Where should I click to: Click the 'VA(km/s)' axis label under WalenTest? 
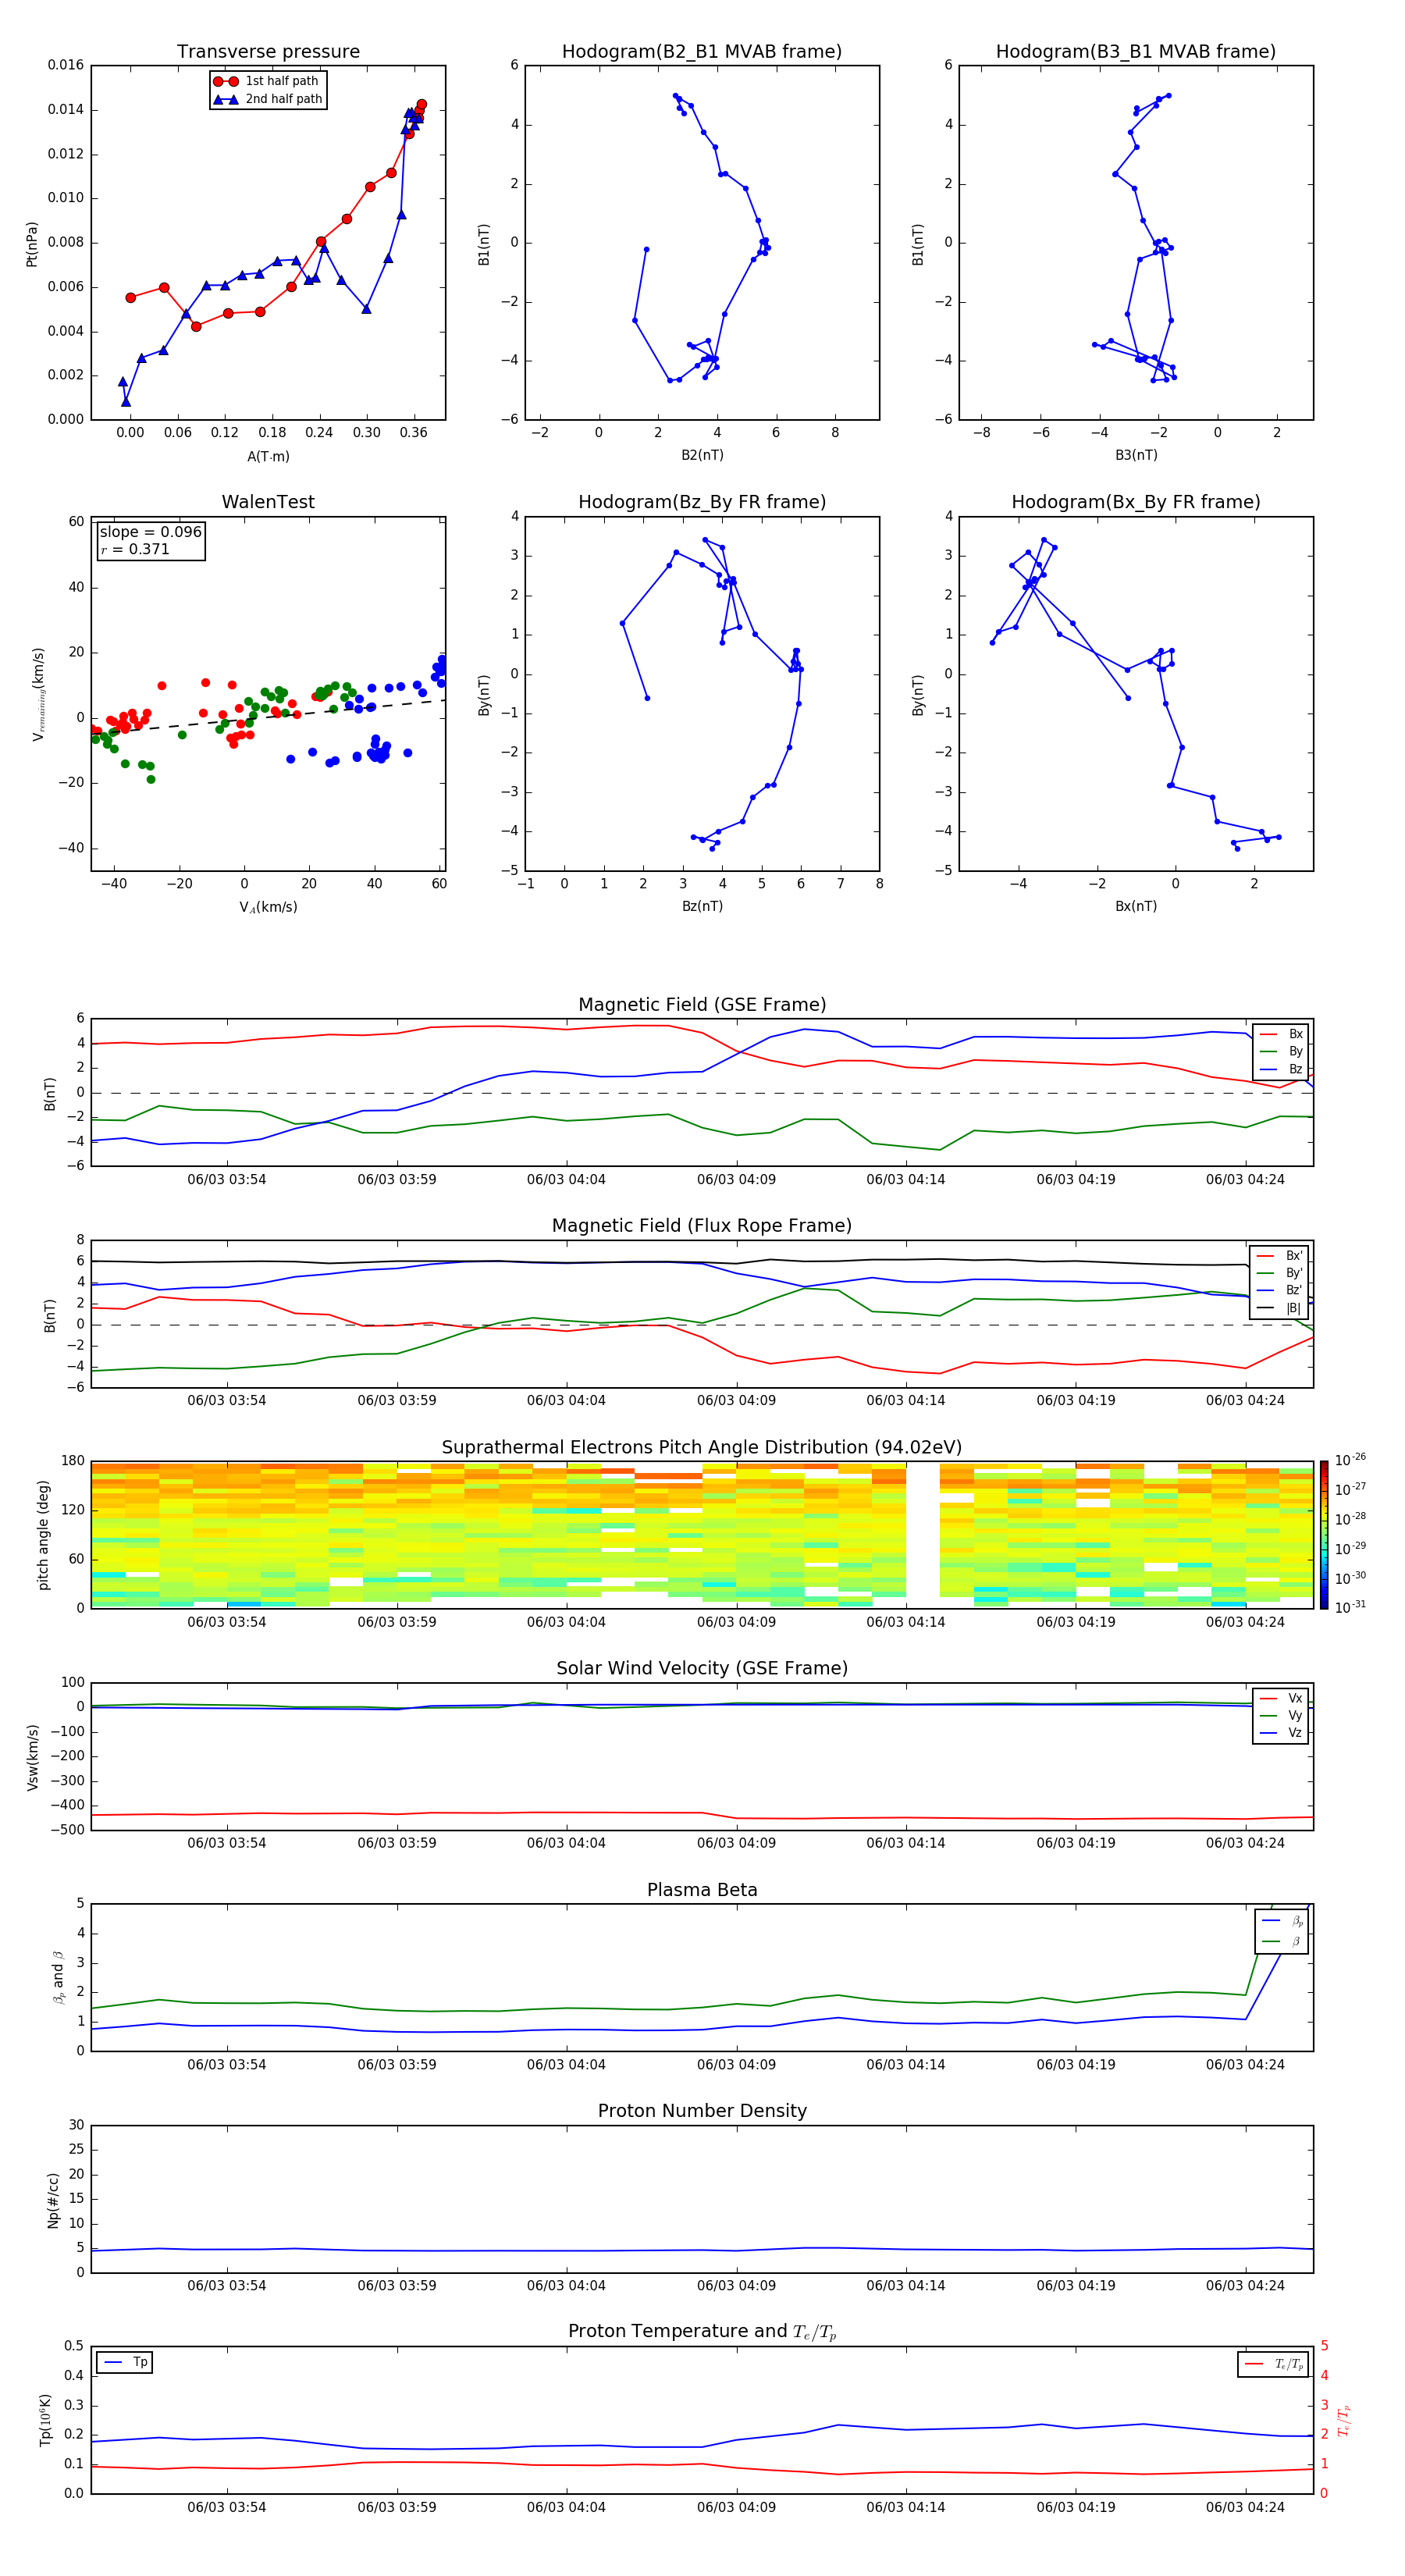tap(268, 907)
